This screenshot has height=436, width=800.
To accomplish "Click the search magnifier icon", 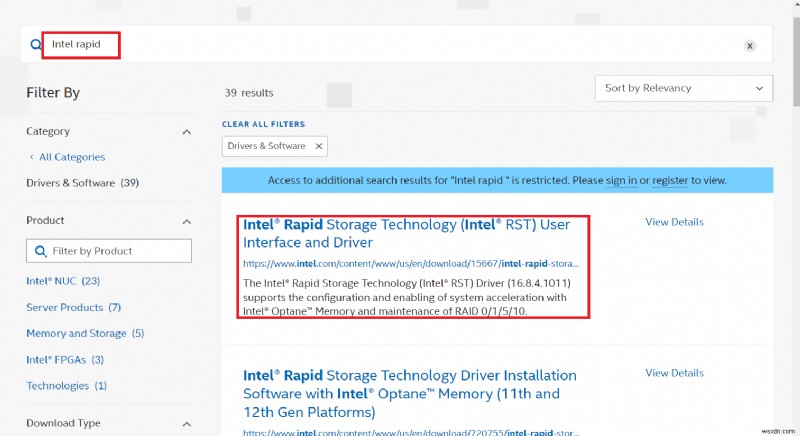I will [35, 45].
